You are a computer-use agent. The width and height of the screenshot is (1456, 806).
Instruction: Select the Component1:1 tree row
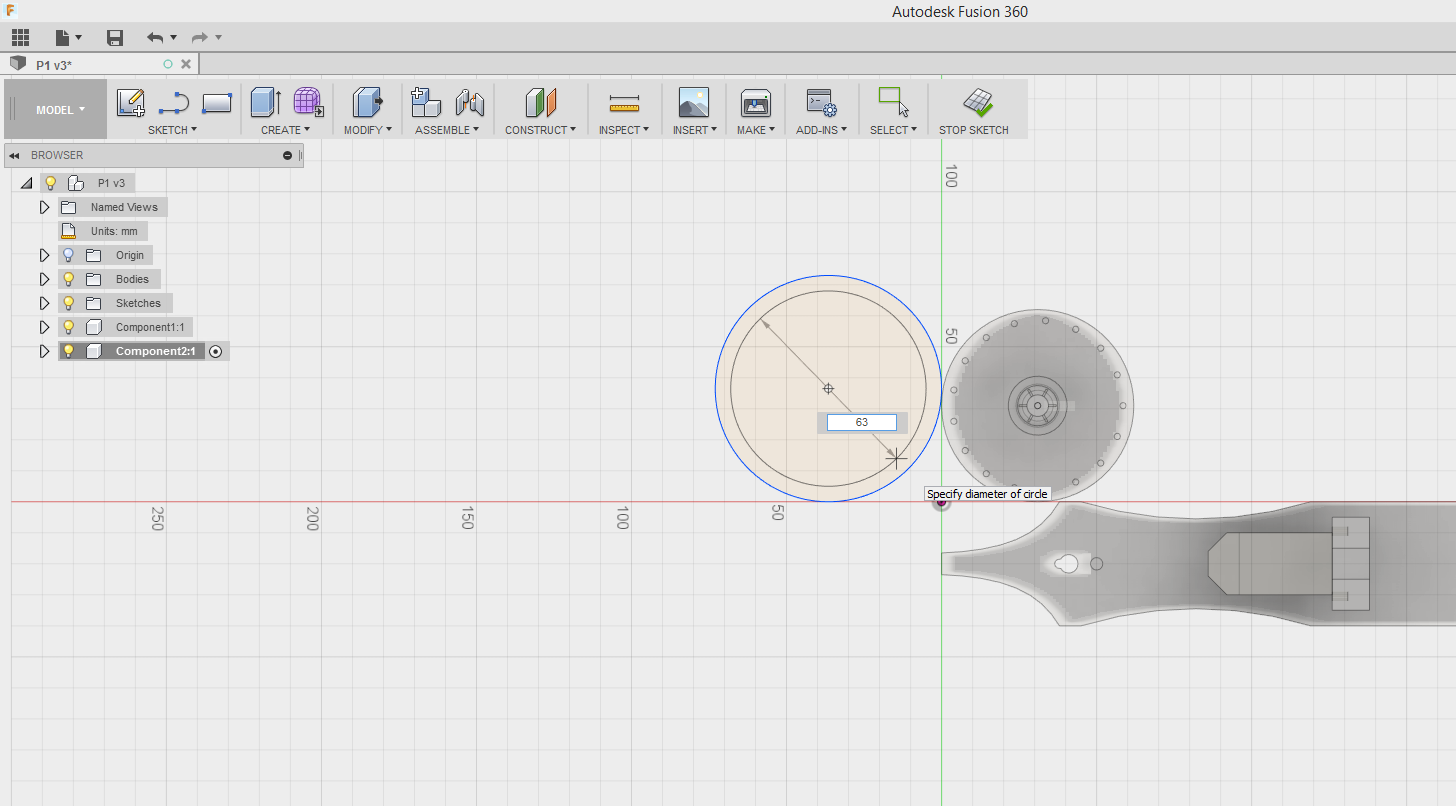126,327
